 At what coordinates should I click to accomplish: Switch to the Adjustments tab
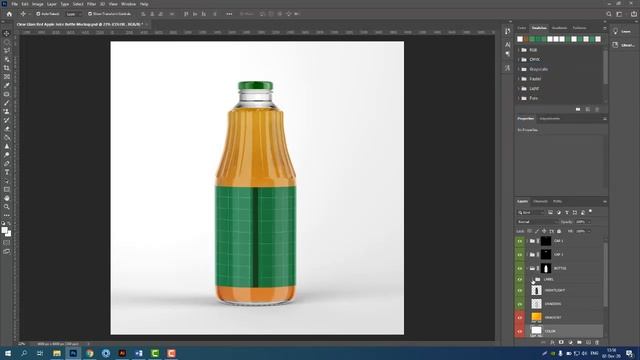click(x=550, y=119)
